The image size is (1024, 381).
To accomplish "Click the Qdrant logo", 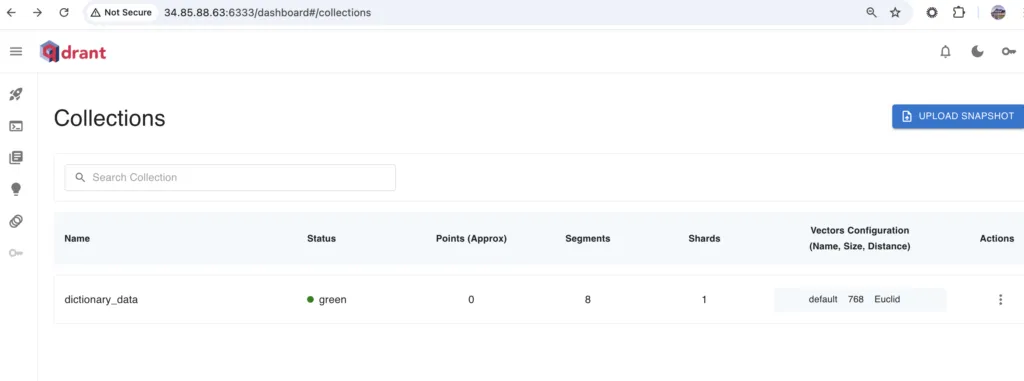I will 72,52.
